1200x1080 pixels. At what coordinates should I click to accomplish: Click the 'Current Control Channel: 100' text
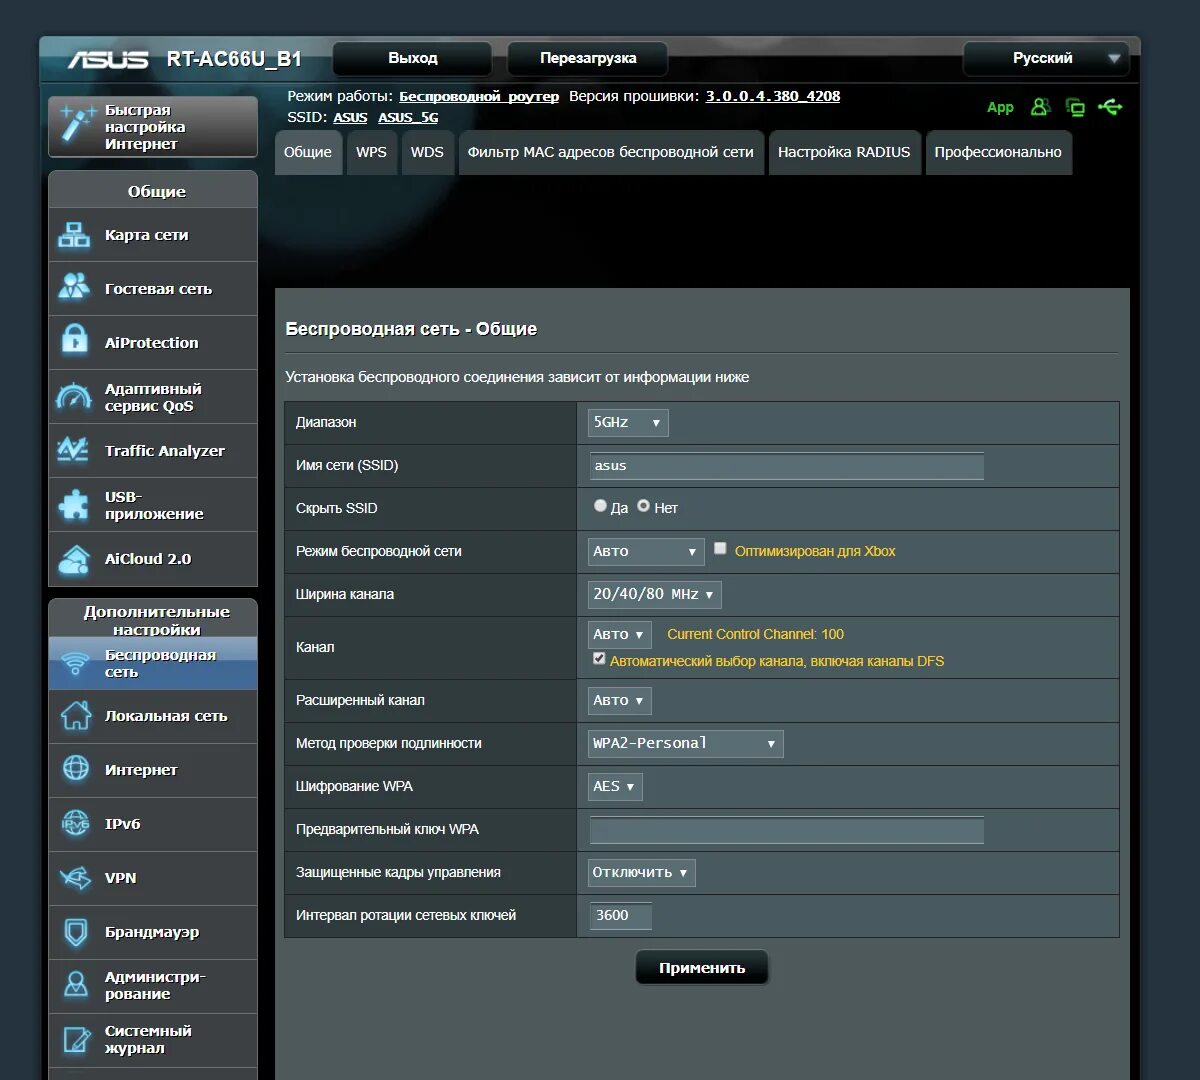(755, 635)
